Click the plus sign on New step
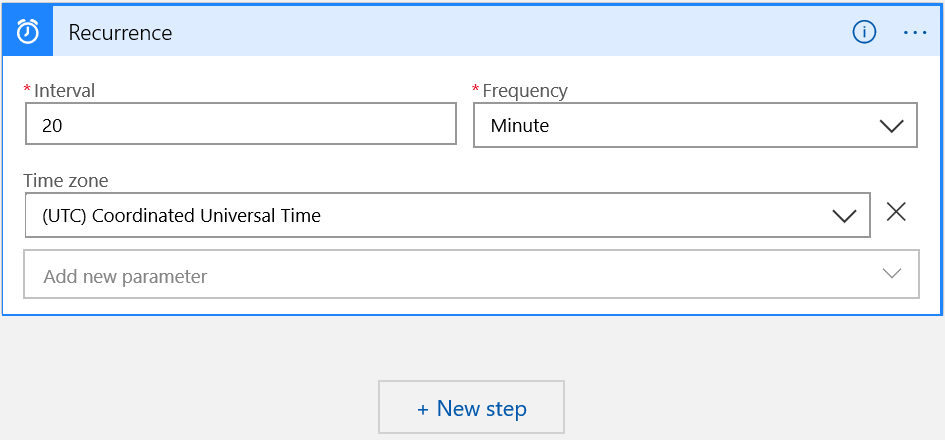The width and height of the screenshot is (945, 440). 422,408
